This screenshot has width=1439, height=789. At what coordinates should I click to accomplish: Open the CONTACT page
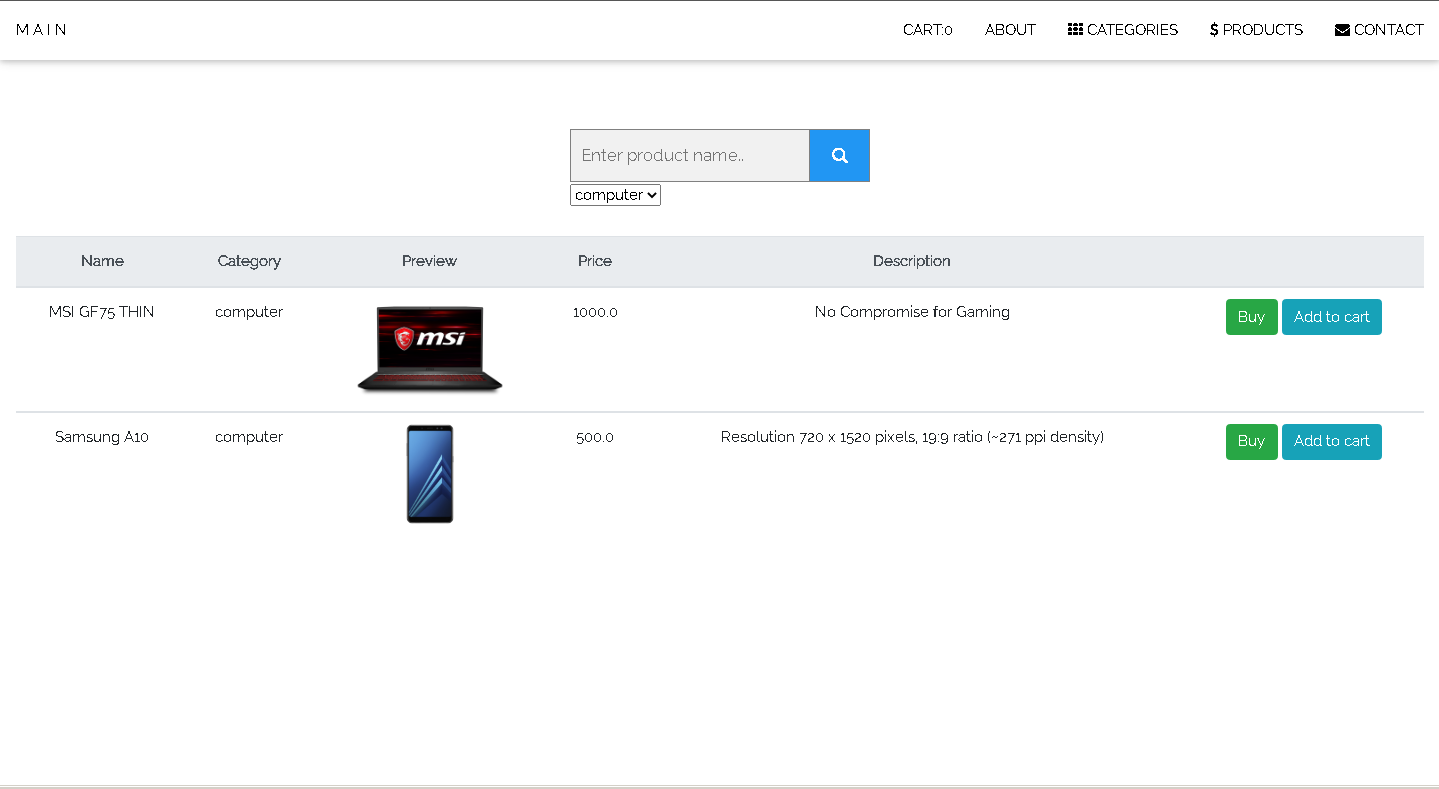[x=1386, y=29]
